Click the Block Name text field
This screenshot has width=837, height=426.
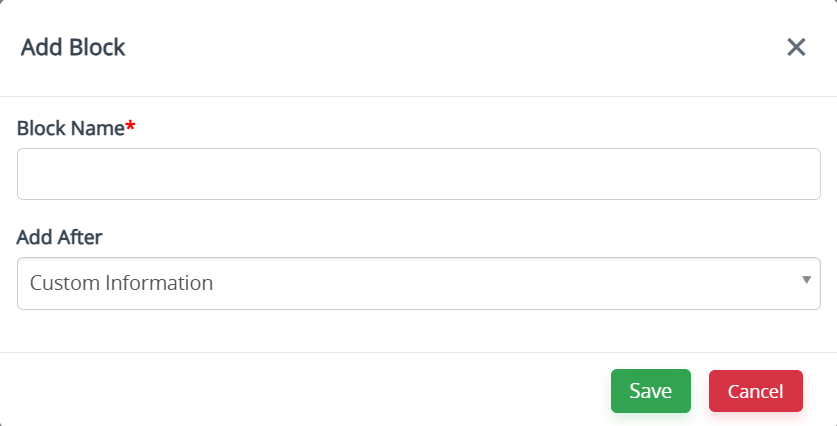(x=418, y=174)
